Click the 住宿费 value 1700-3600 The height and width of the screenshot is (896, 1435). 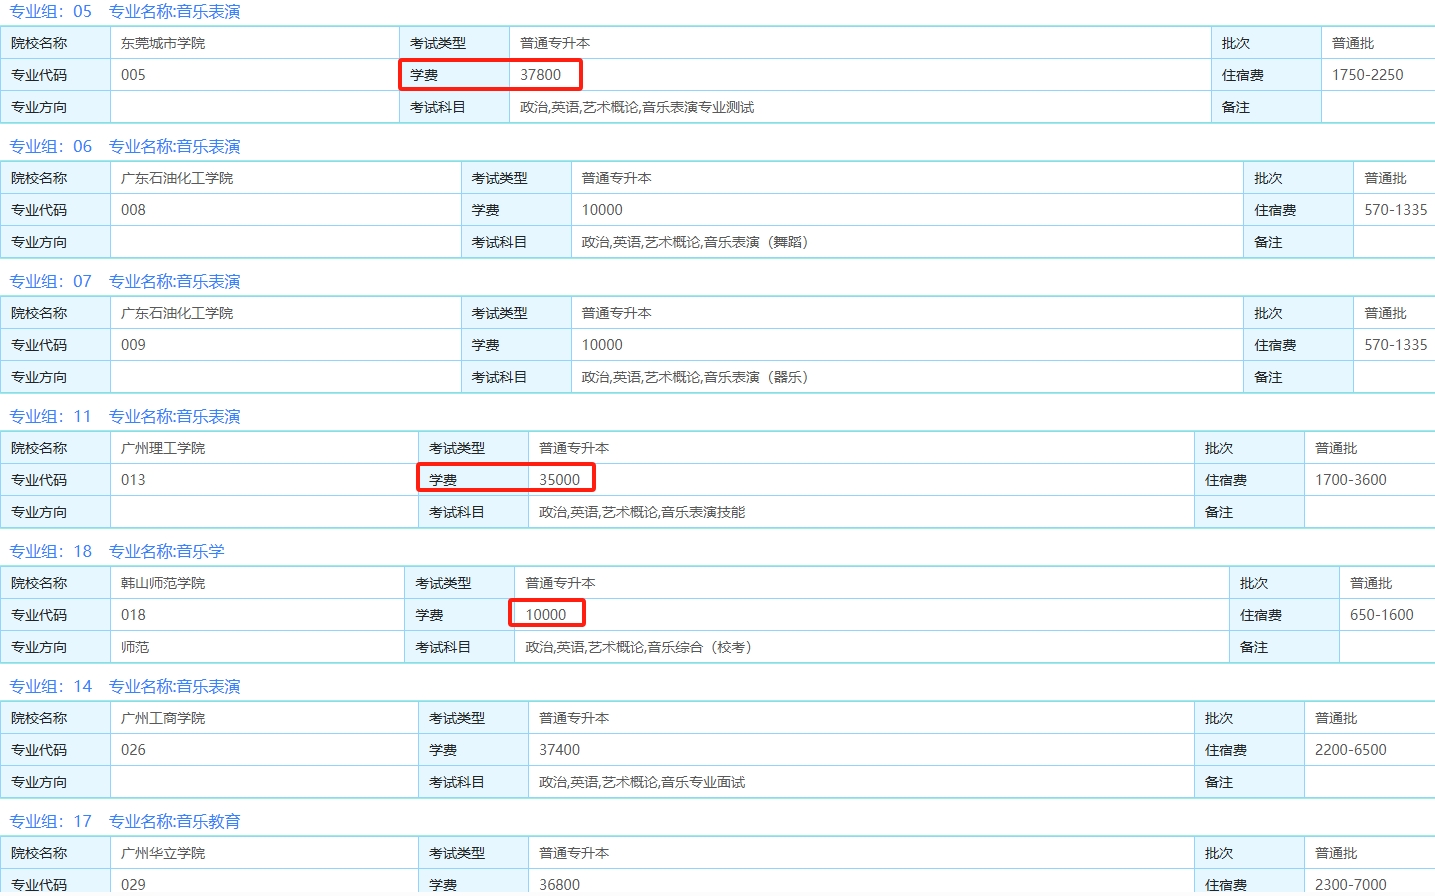pos(1351,480)
